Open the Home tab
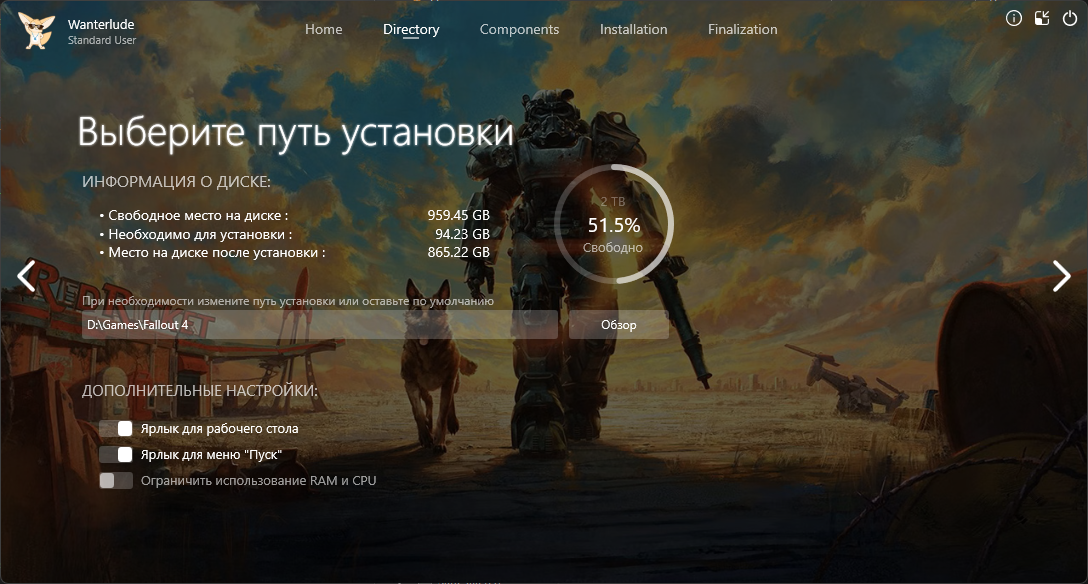The image size is (1088, 584). pos(323,29)
